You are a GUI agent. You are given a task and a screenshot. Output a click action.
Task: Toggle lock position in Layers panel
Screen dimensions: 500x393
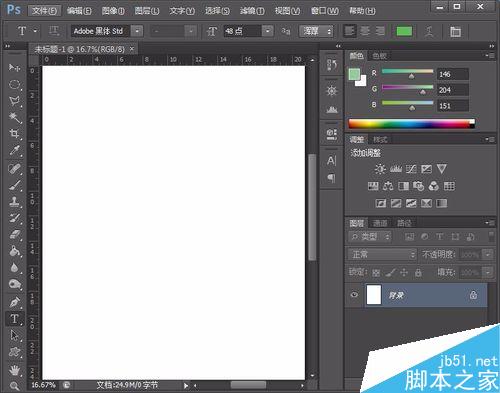404,273
